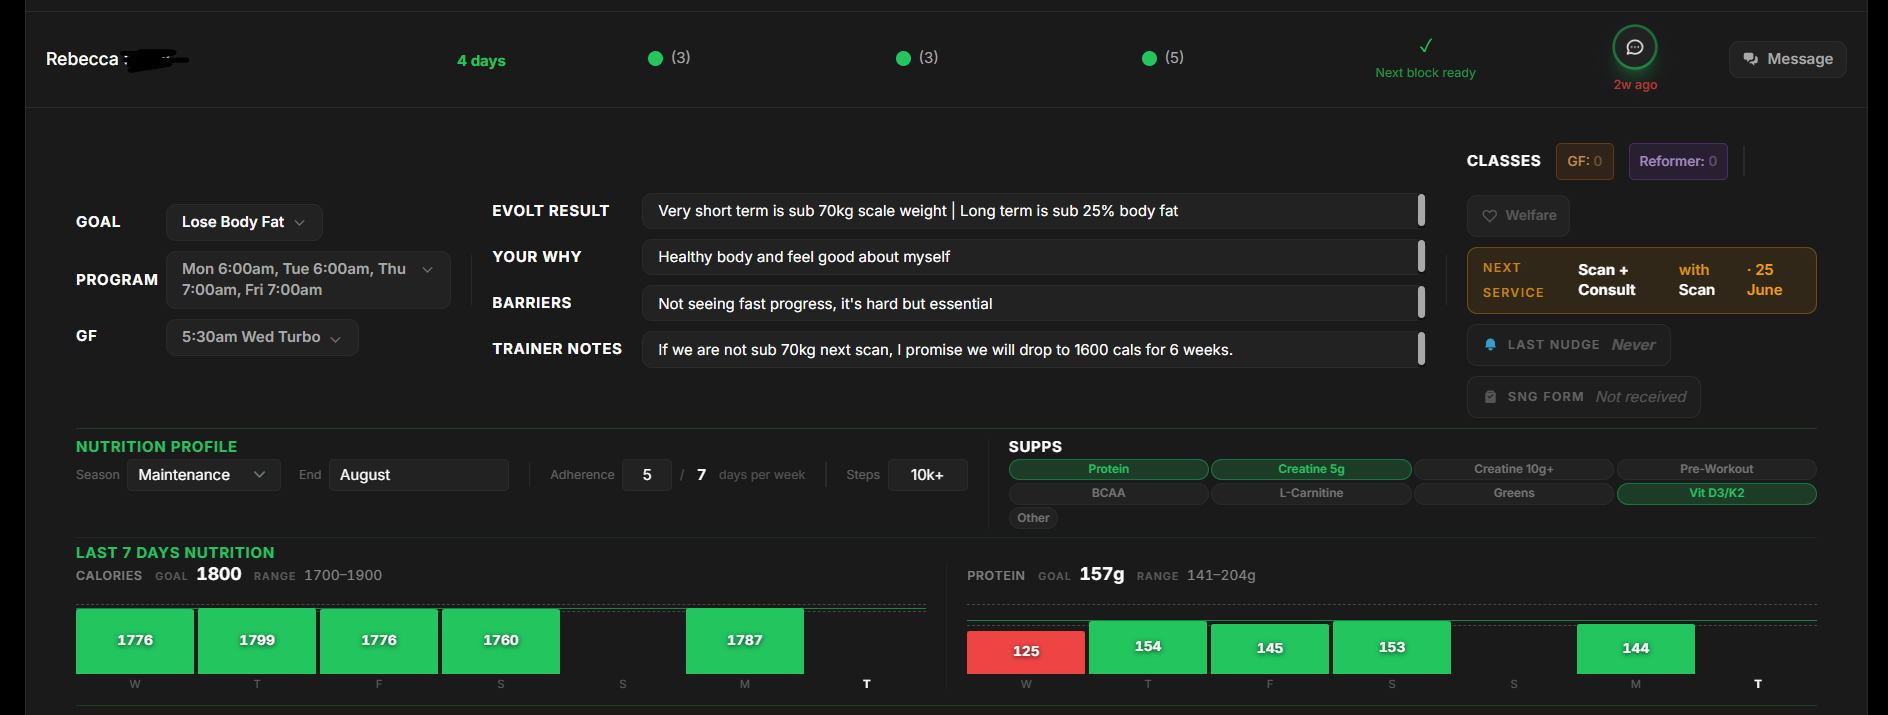The width and height of the screenshot is (1888, 715).
Task: Click the Adherence days field showing 5
Action: (x=647, y=475)
